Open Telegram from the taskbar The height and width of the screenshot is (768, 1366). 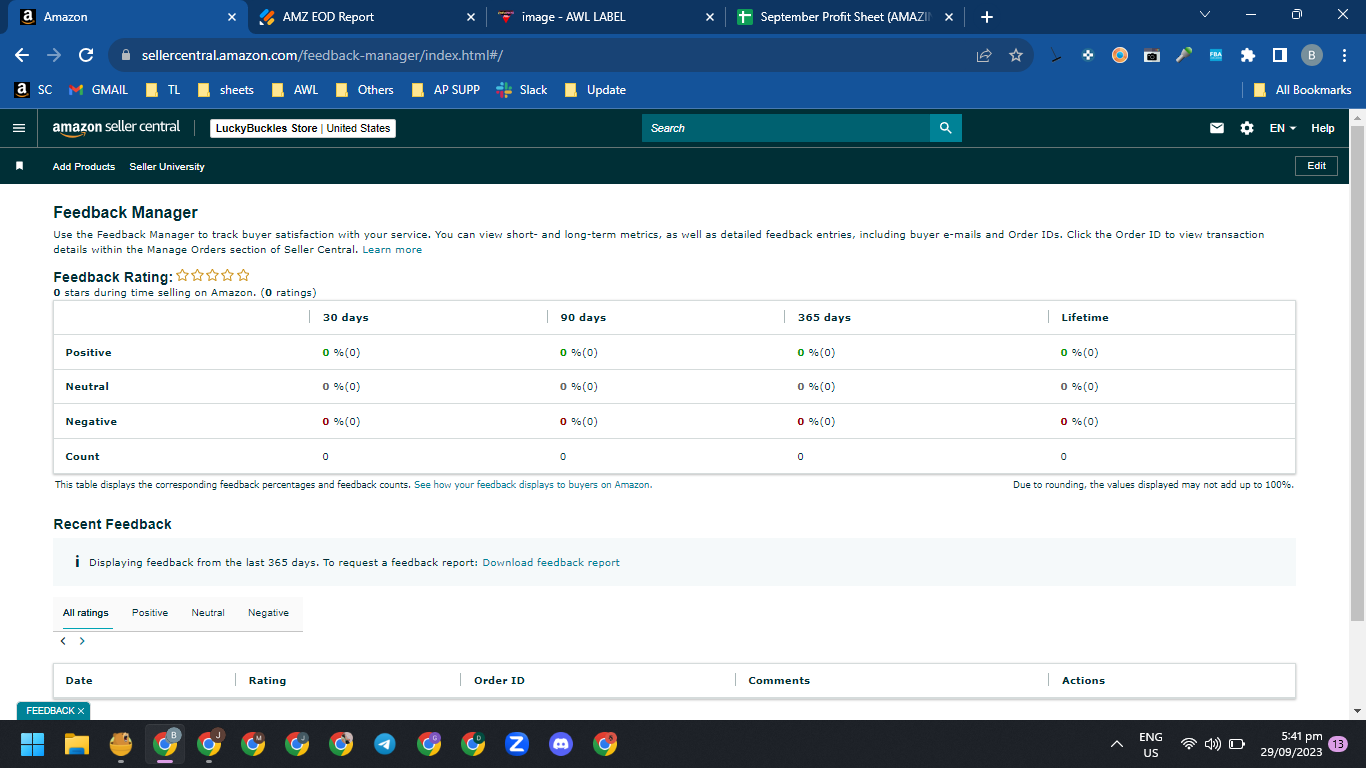(x=385, y=744)
